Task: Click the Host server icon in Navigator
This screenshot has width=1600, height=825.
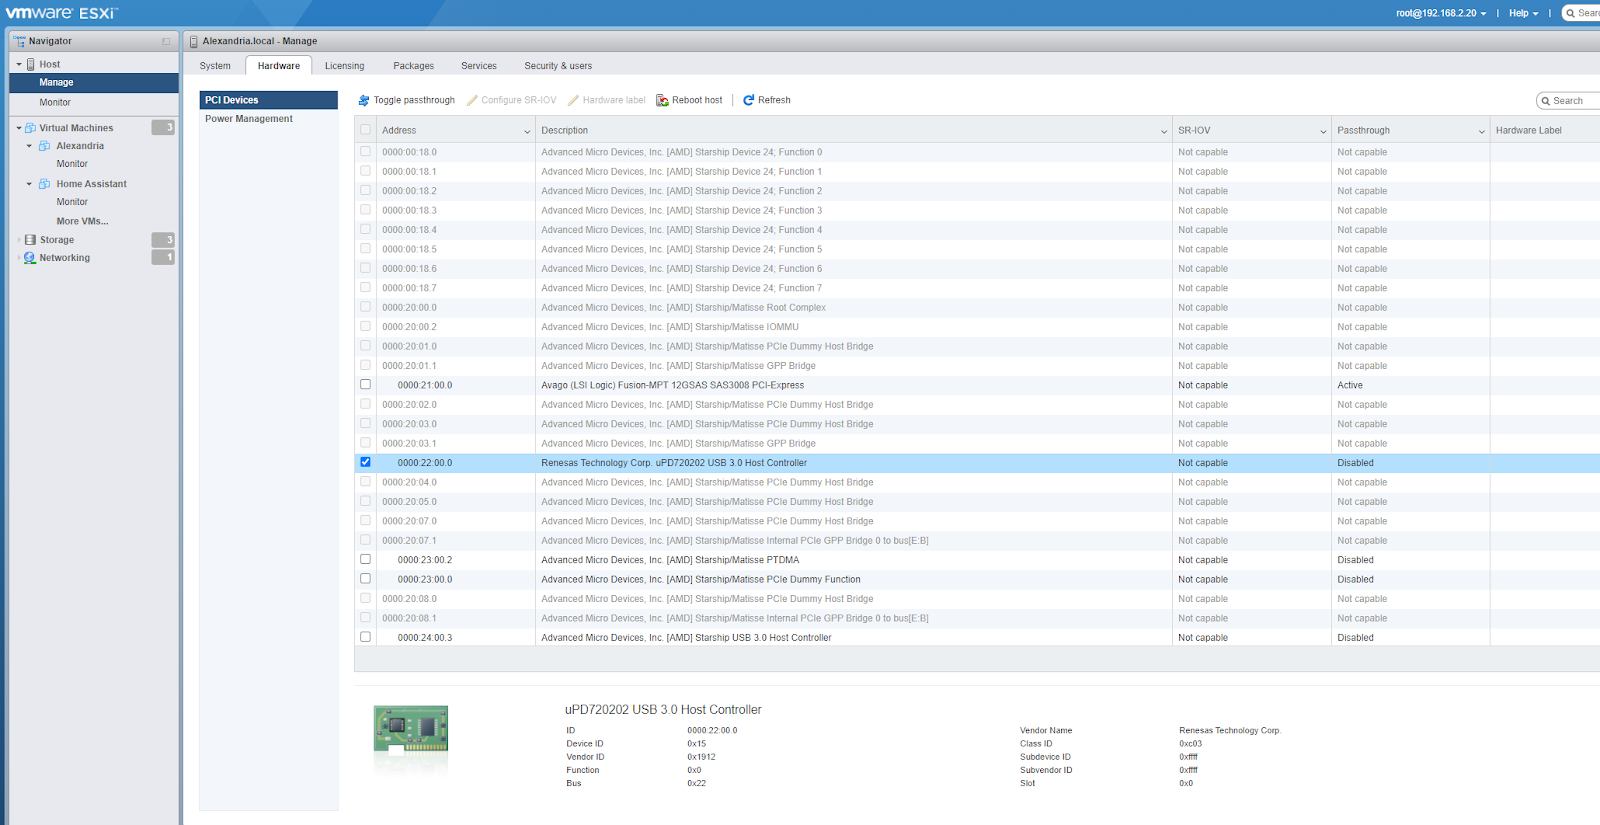Action: (x=31, y=64)
